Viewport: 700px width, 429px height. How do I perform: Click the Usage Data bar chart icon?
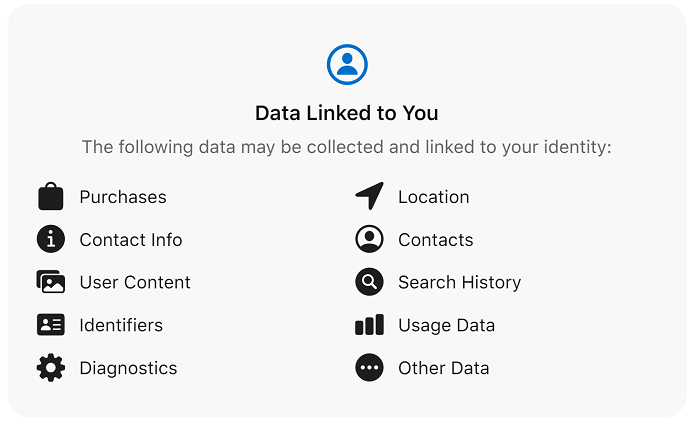click(x=369, y=325)
